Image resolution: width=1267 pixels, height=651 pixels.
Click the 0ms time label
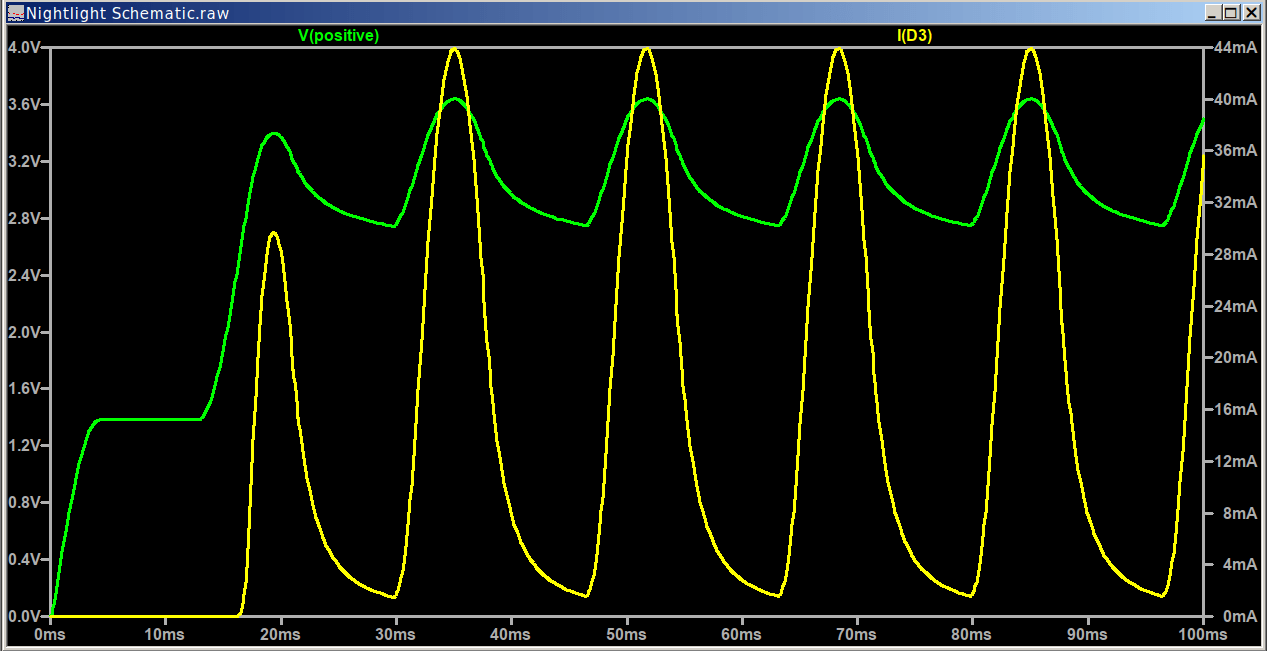coord(48,634)
